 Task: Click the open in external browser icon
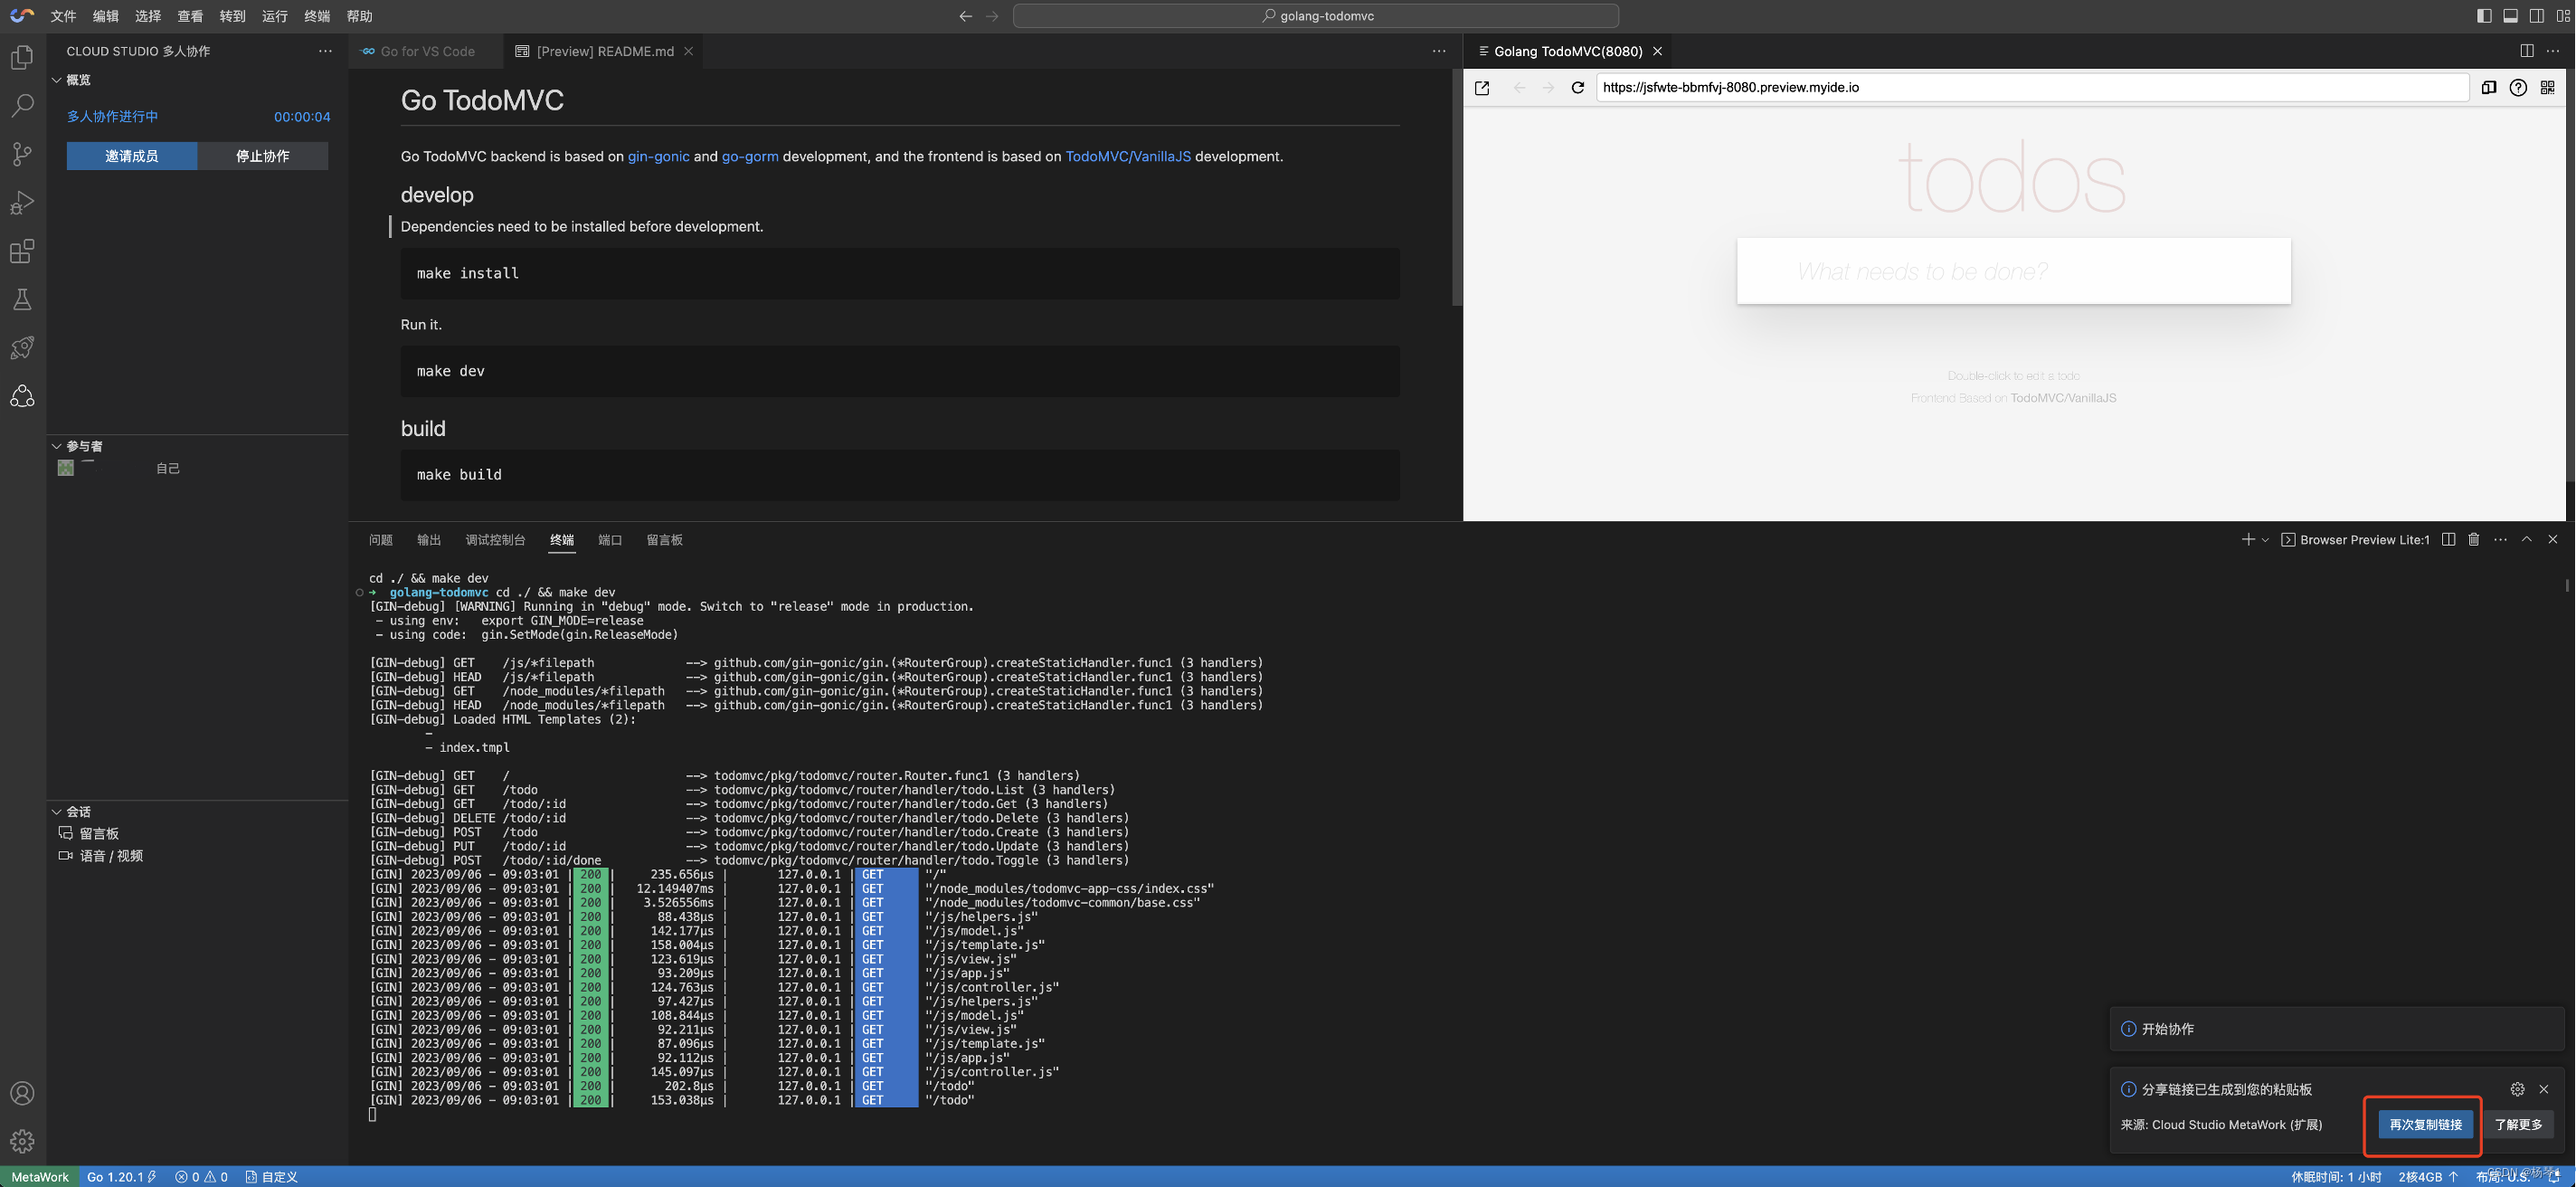[1482, 85]
